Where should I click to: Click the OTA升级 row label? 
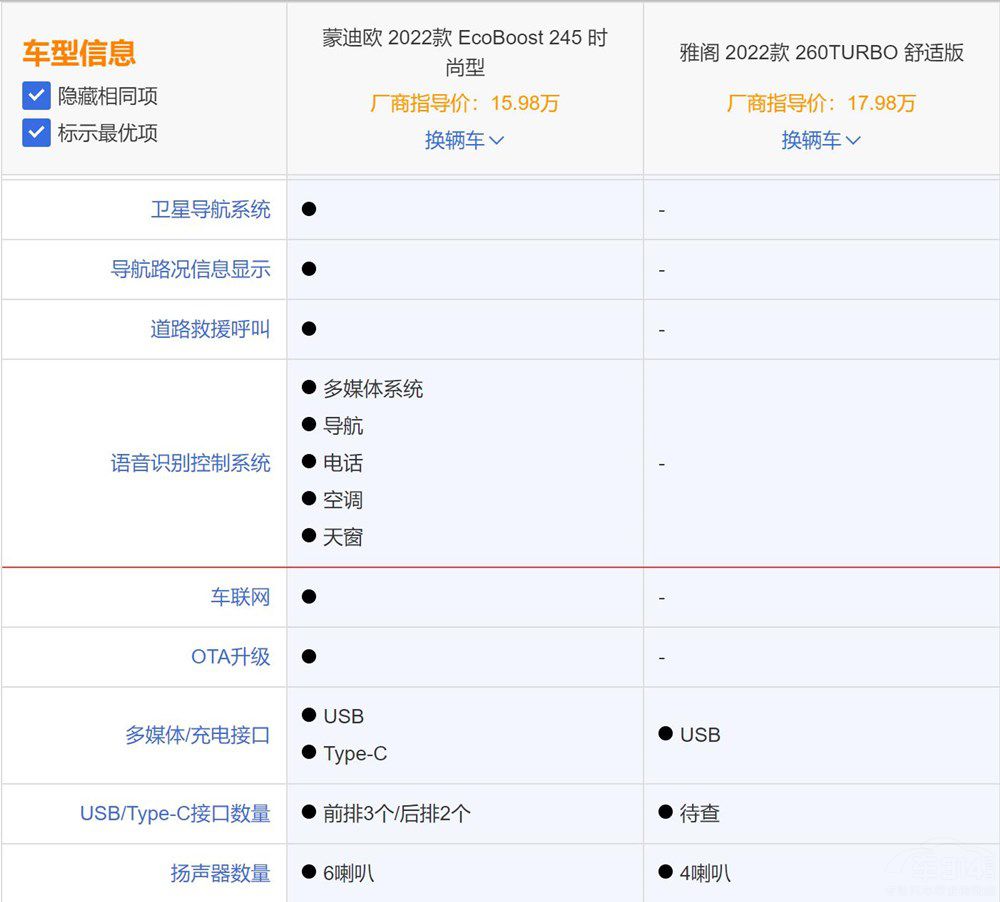[230, 657]
